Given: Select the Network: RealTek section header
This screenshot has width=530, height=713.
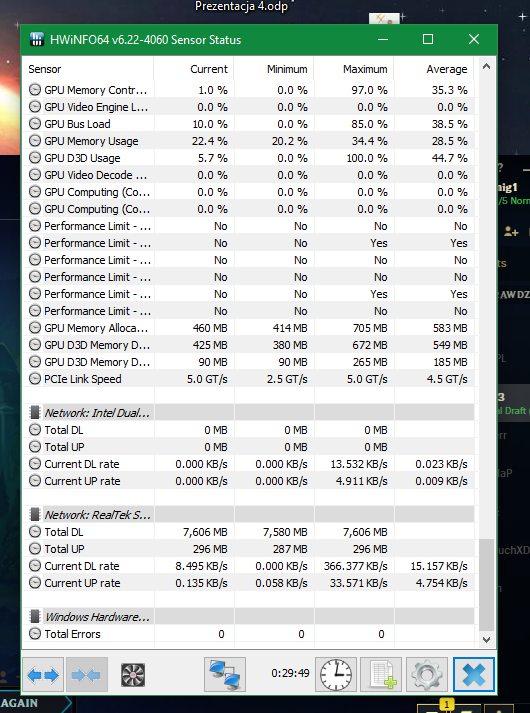Looking at the screenshot, I should coord(248,514).
